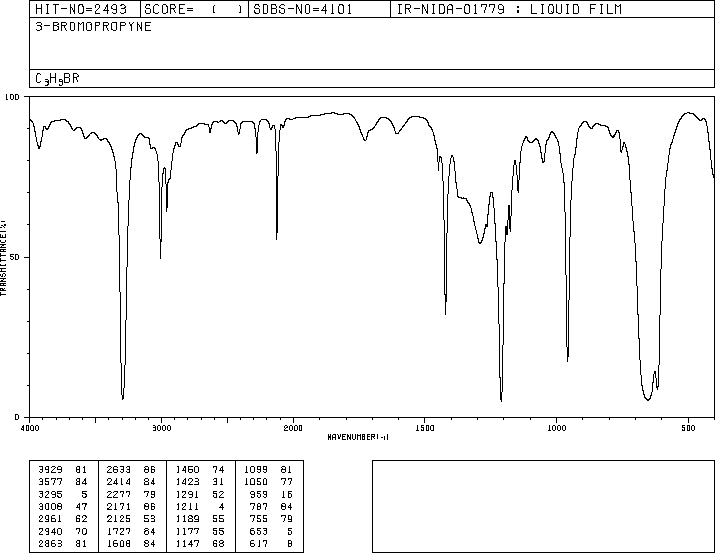Click the peak table entry 2961
Screen dimensions: 715x553
tap(50, 519)
